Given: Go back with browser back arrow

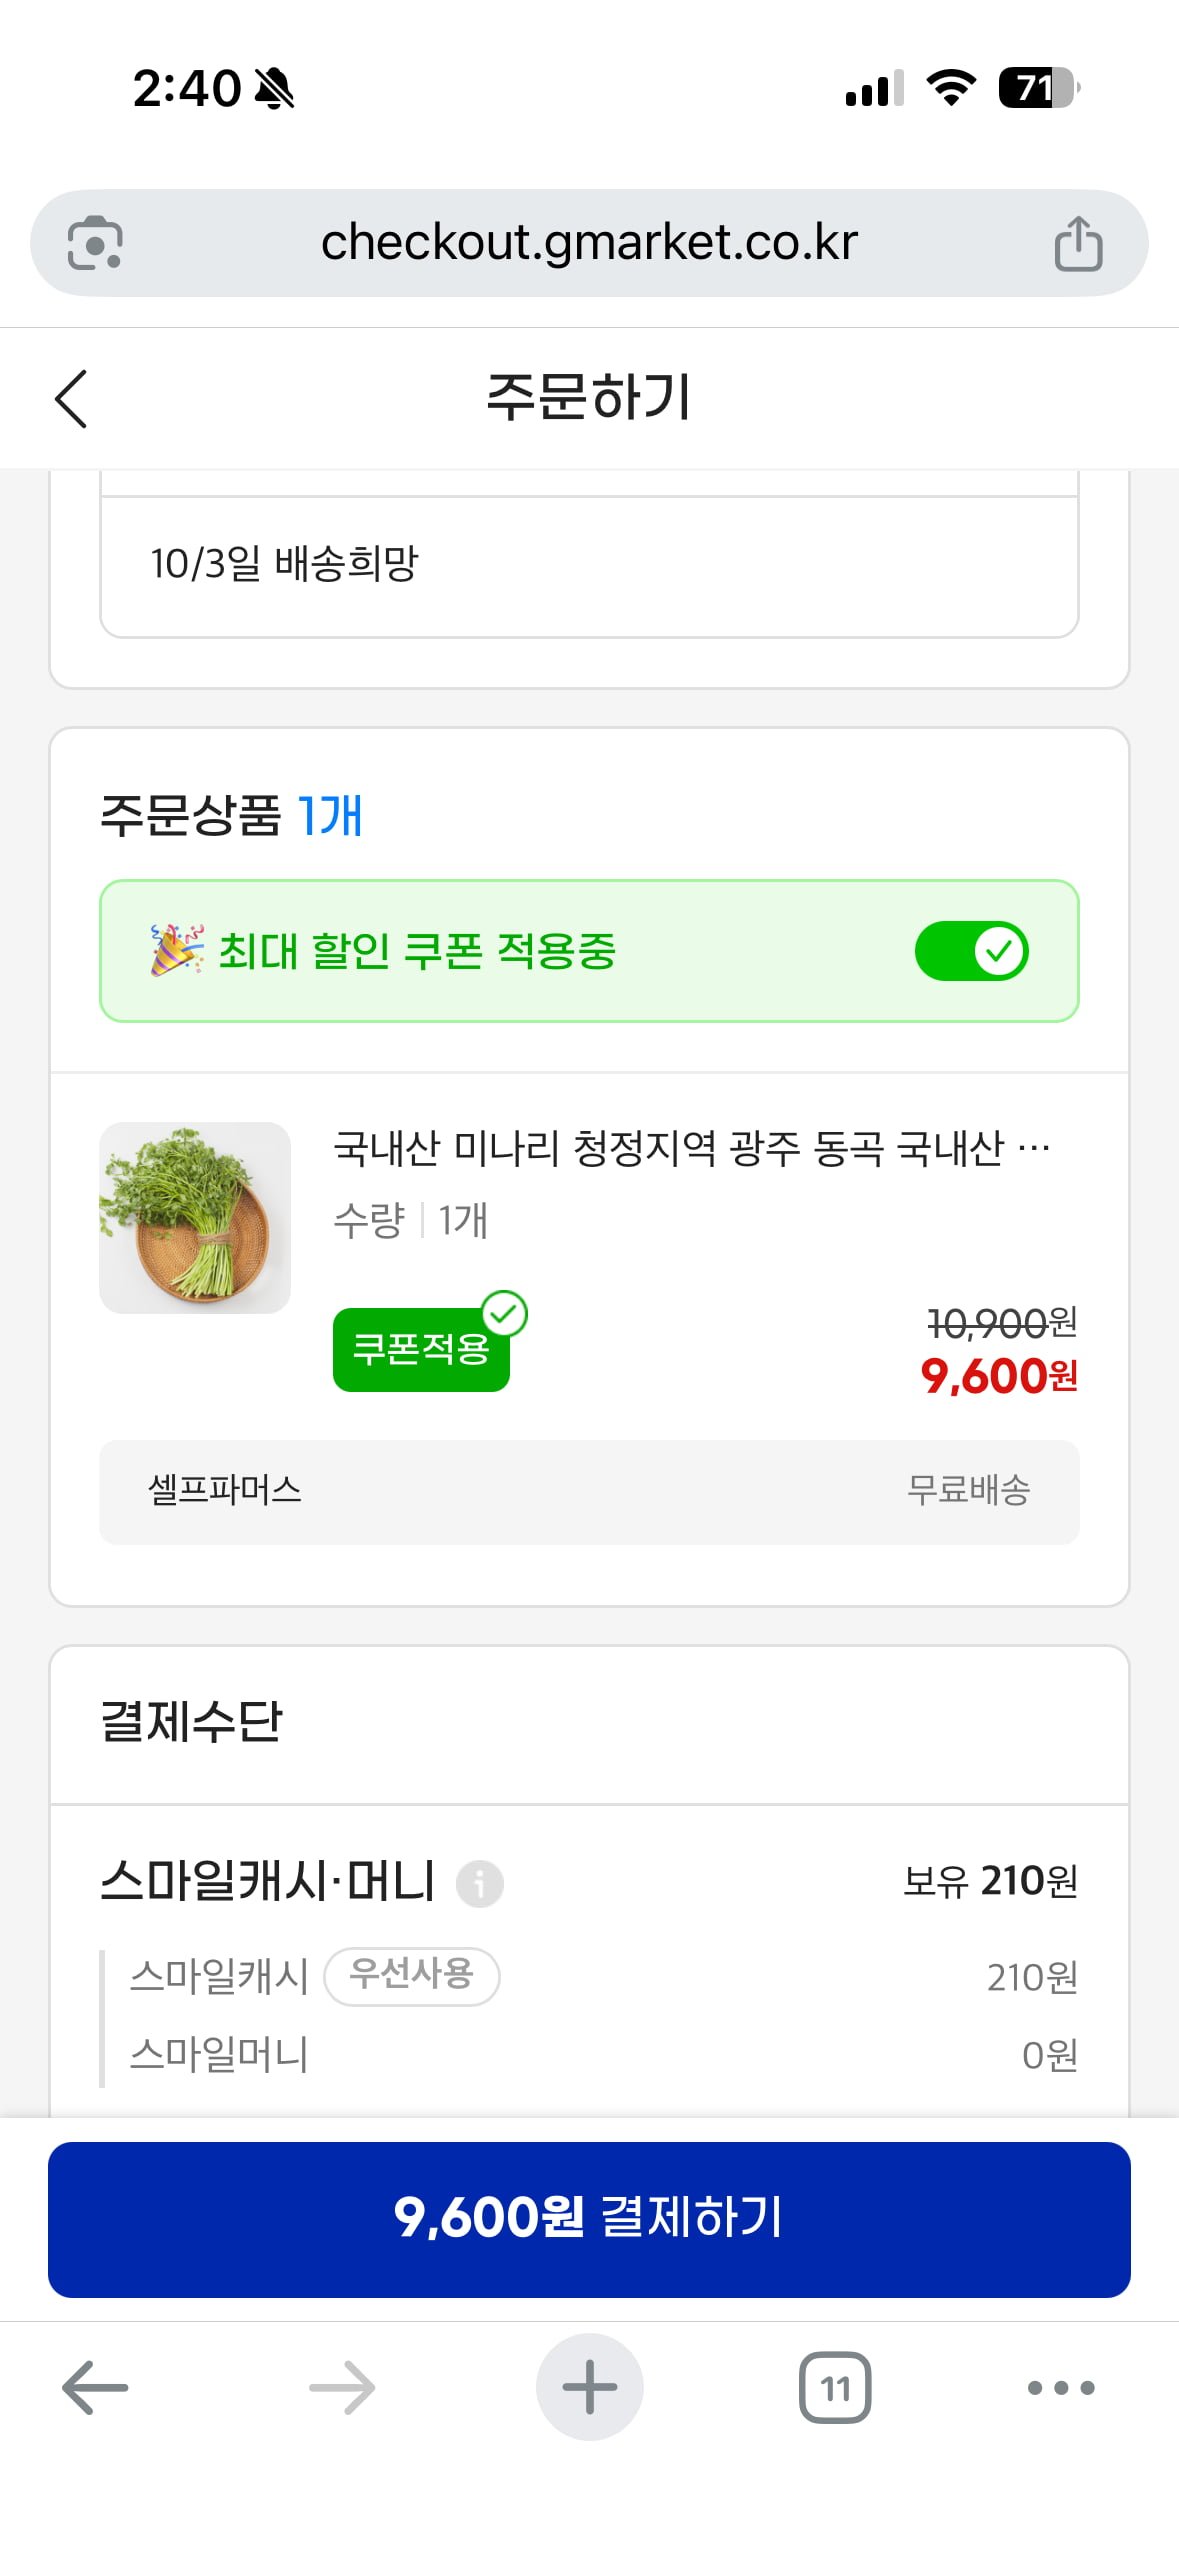Looking at the screenshot, I should click(95, 2387).
